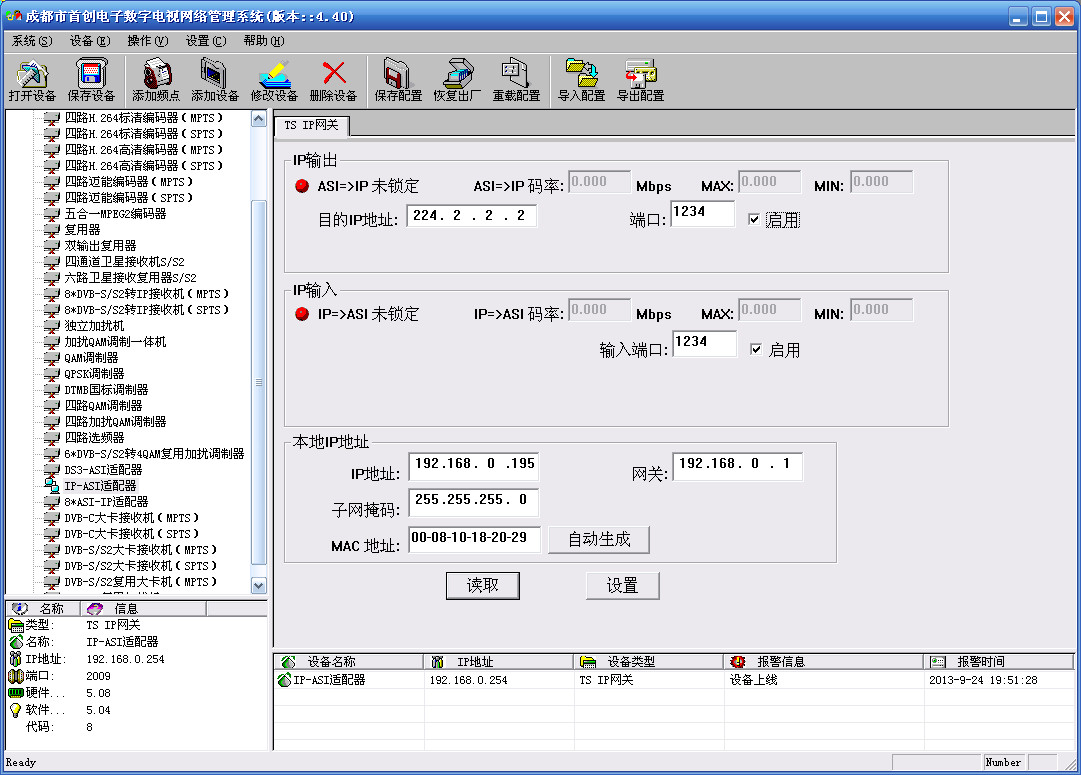This screenshot has width=1081, height=775.
Task: Click the 修改设备 toolbar icon
Action: click(x=274, y=74)
